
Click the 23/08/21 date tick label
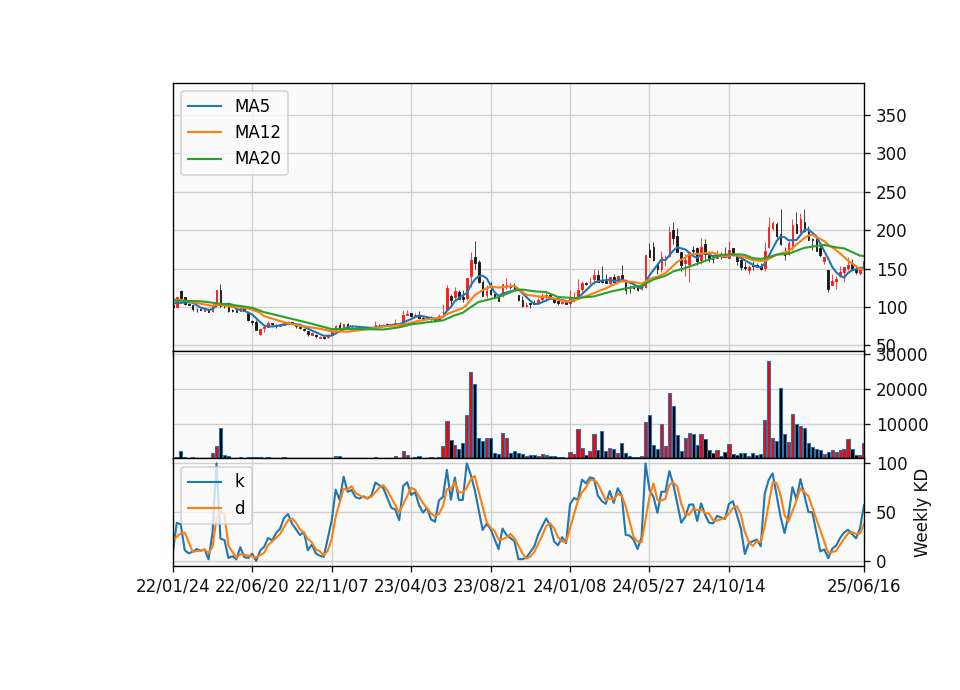click(x=490, y=586)
